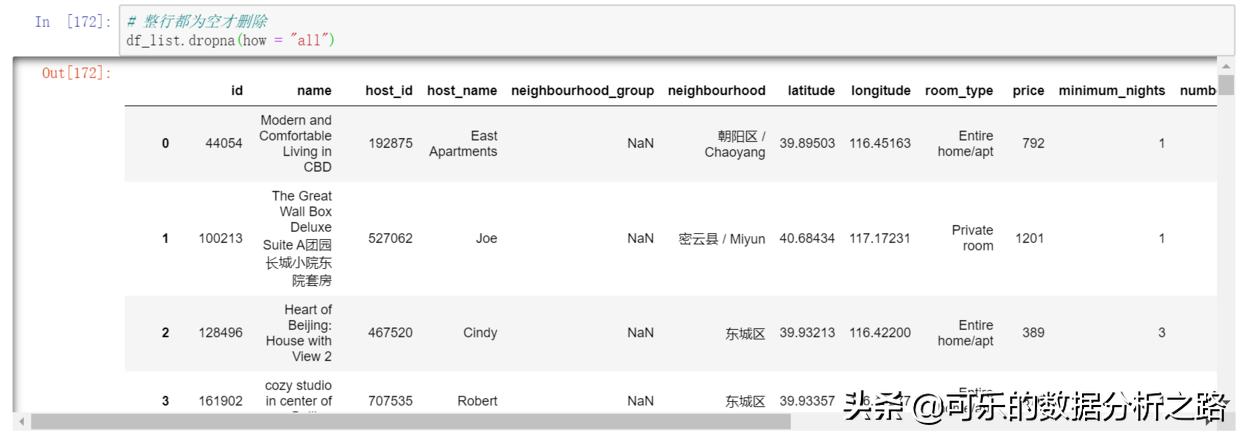The height and width of the screenshot is (436, 1240).
Task: Click latitude cell 39.89503
Action: coord(807,143)
